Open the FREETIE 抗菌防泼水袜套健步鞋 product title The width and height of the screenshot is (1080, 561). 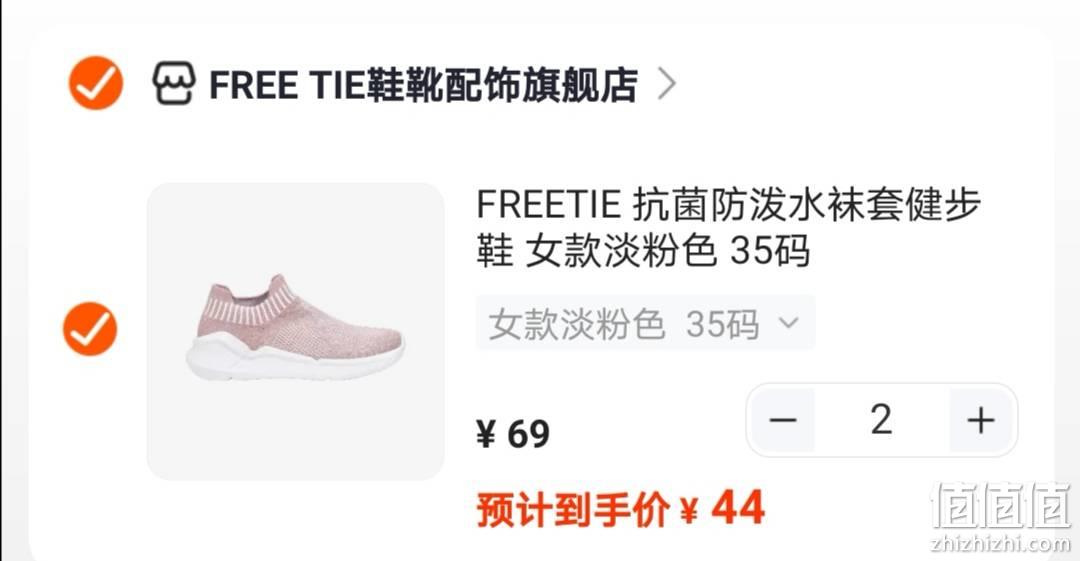pyautogui.click(x=727, y=227)
